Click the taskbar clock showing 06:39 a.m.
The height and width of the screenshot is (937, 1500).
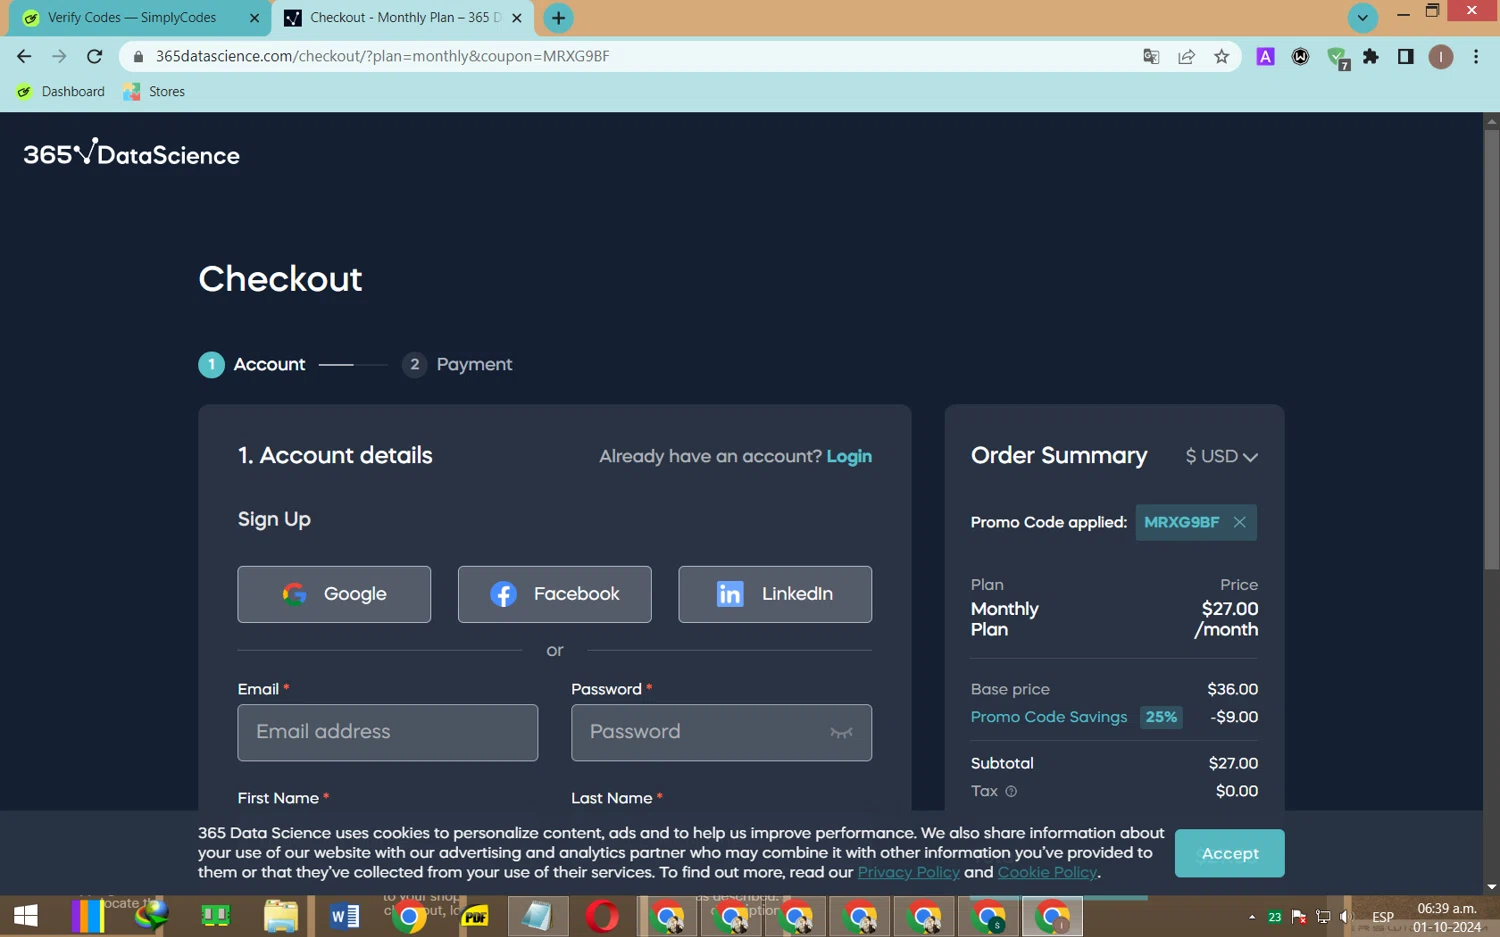1447,908
